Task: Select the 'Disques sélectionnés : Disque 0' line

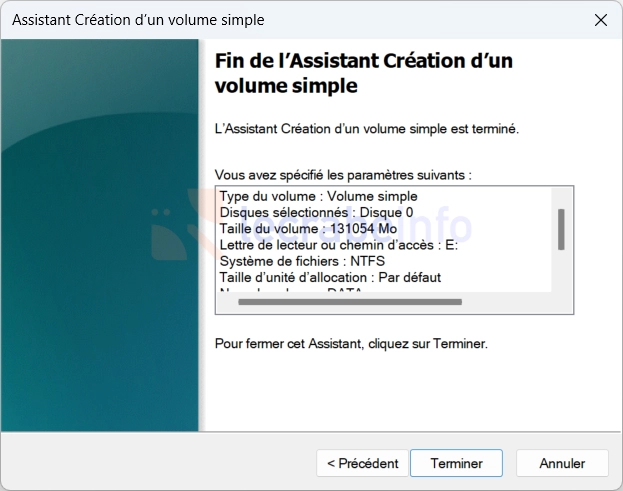Action: pos(316,212)
